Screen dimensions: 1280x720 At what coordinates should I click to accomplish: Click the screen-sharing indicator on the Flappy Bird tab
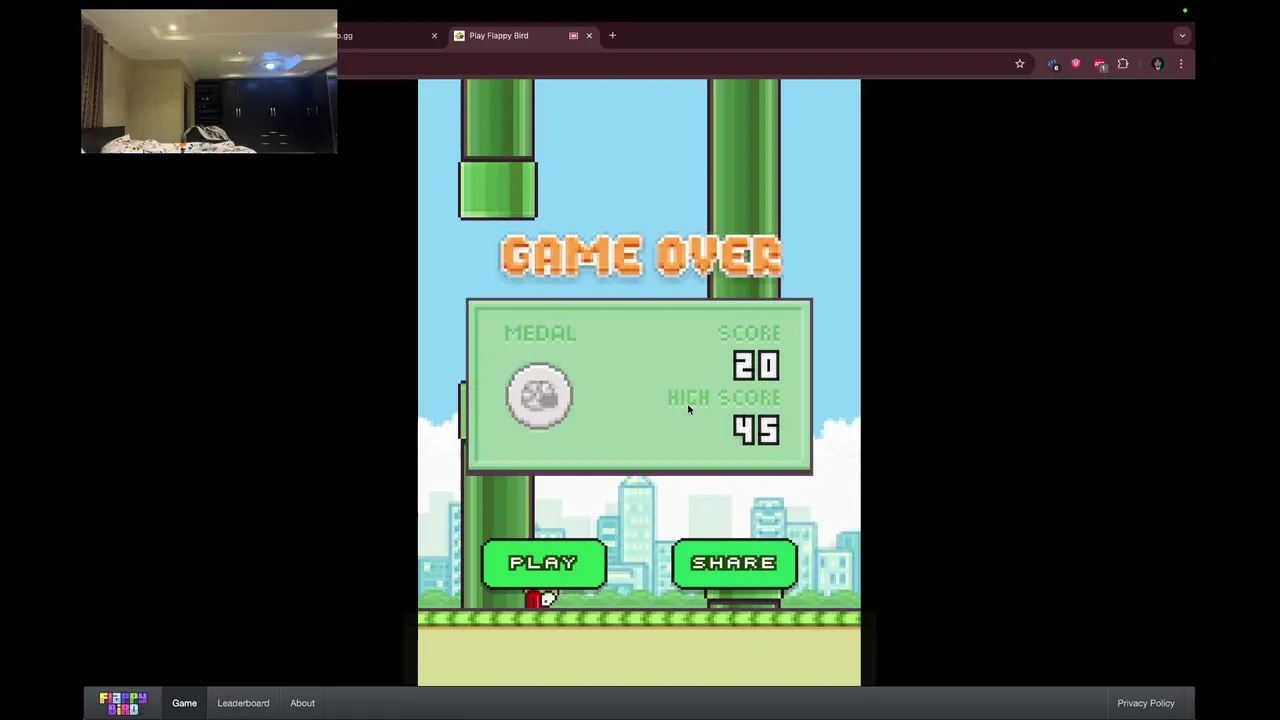573,36
